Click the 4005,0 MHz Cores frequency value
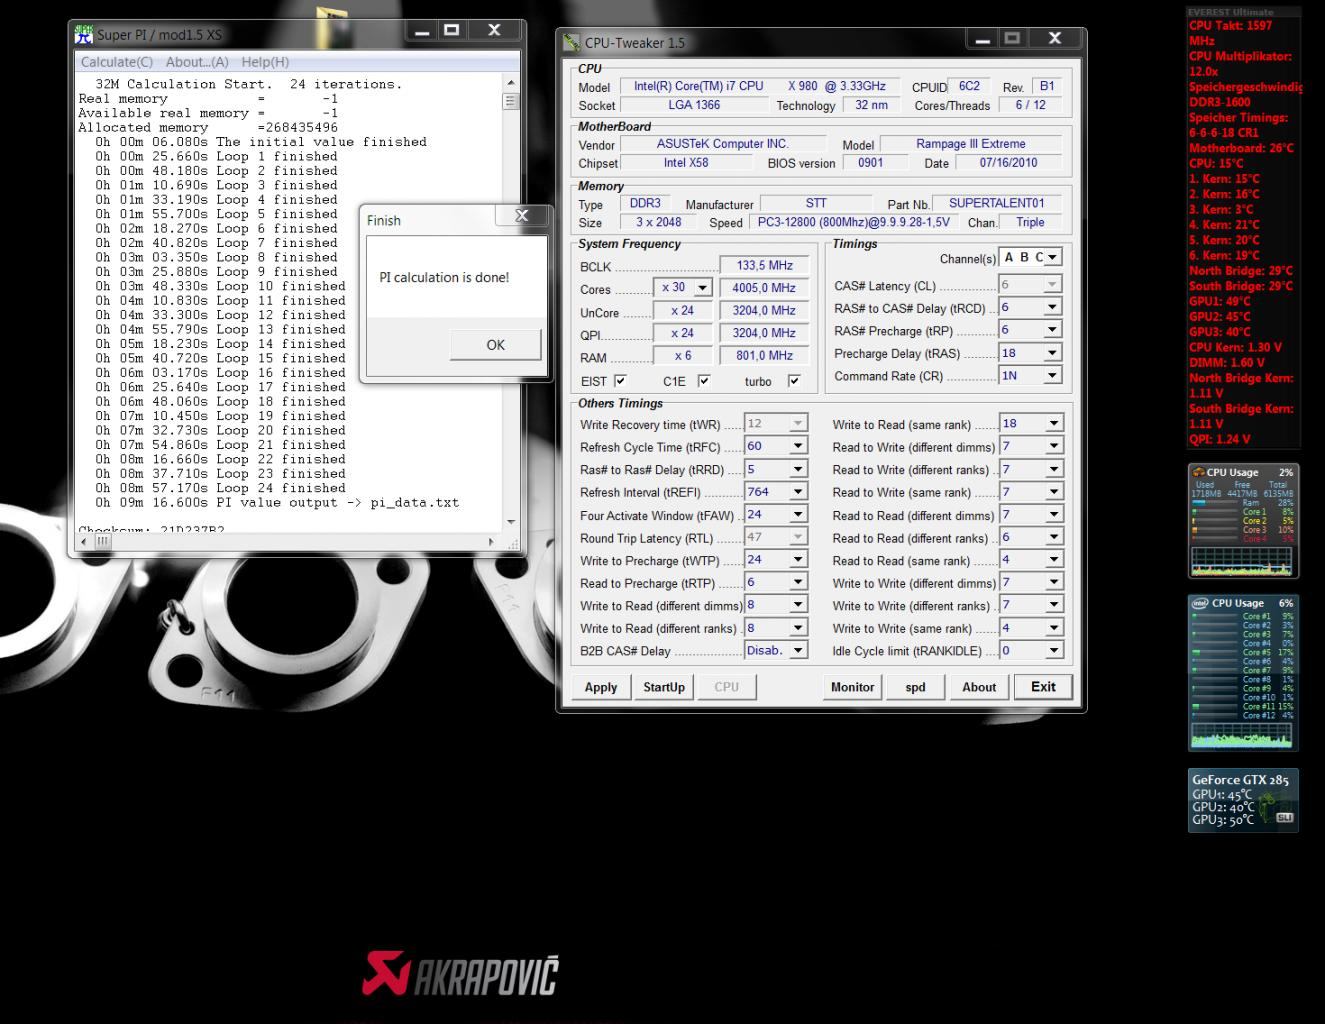The width and height of the screenshot is (1325, 1024). point(764,288)
